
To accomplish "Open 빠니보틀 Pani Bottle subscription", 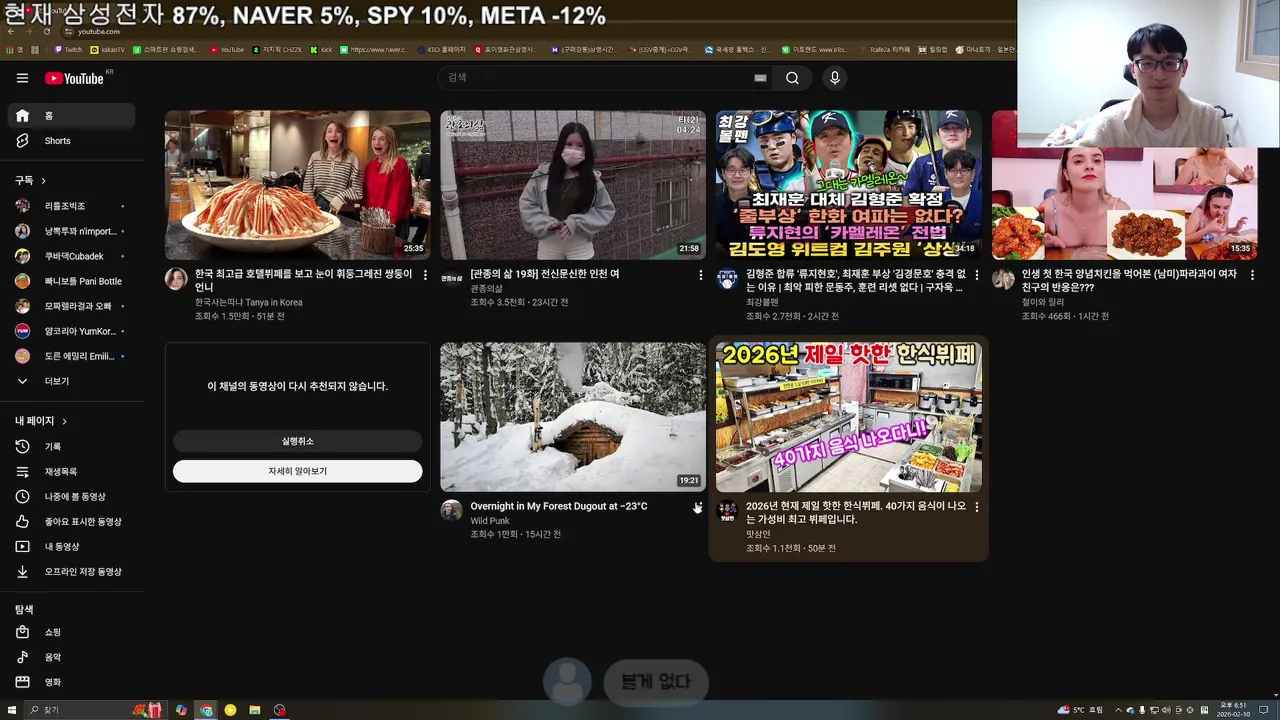I will point(70,281).
